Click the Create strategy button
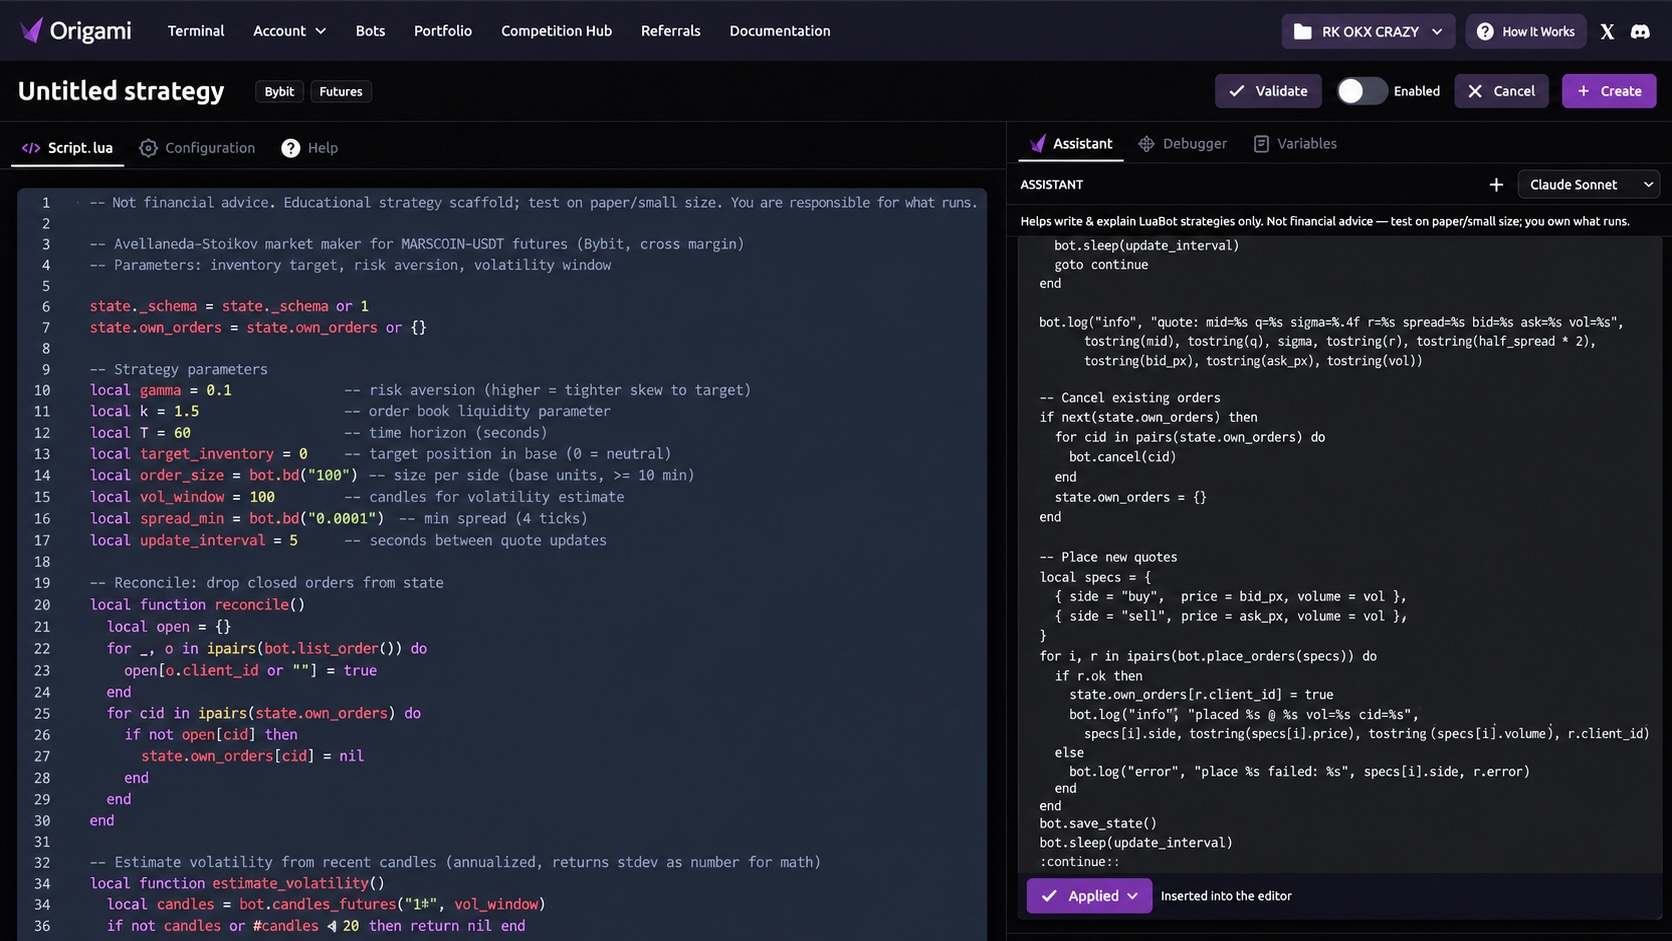 pos(1609,91)
